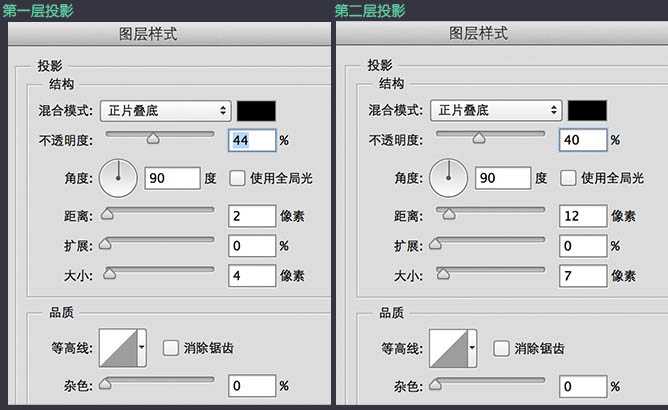Click the 大小 field showing 4
This screenshot has height=410, width=668.
[252, 275]
